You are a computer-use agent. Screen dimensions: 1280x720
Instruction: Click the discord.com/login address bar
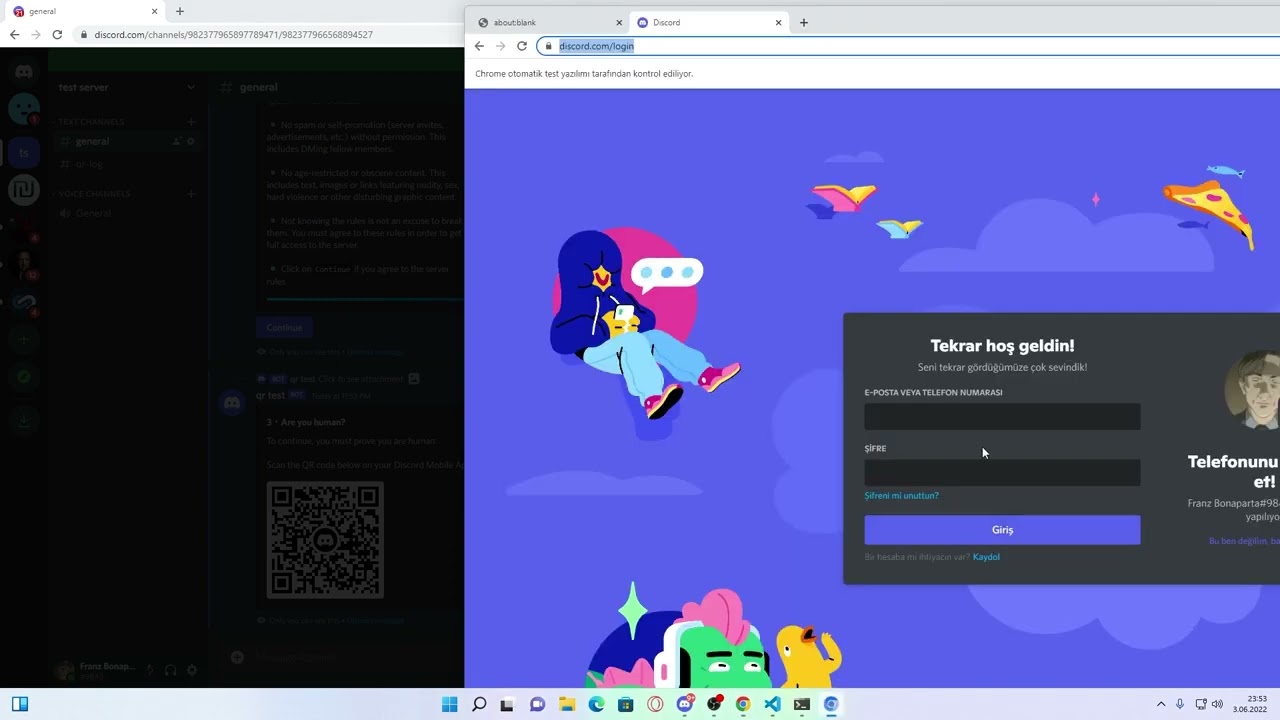tap(908, 46)
